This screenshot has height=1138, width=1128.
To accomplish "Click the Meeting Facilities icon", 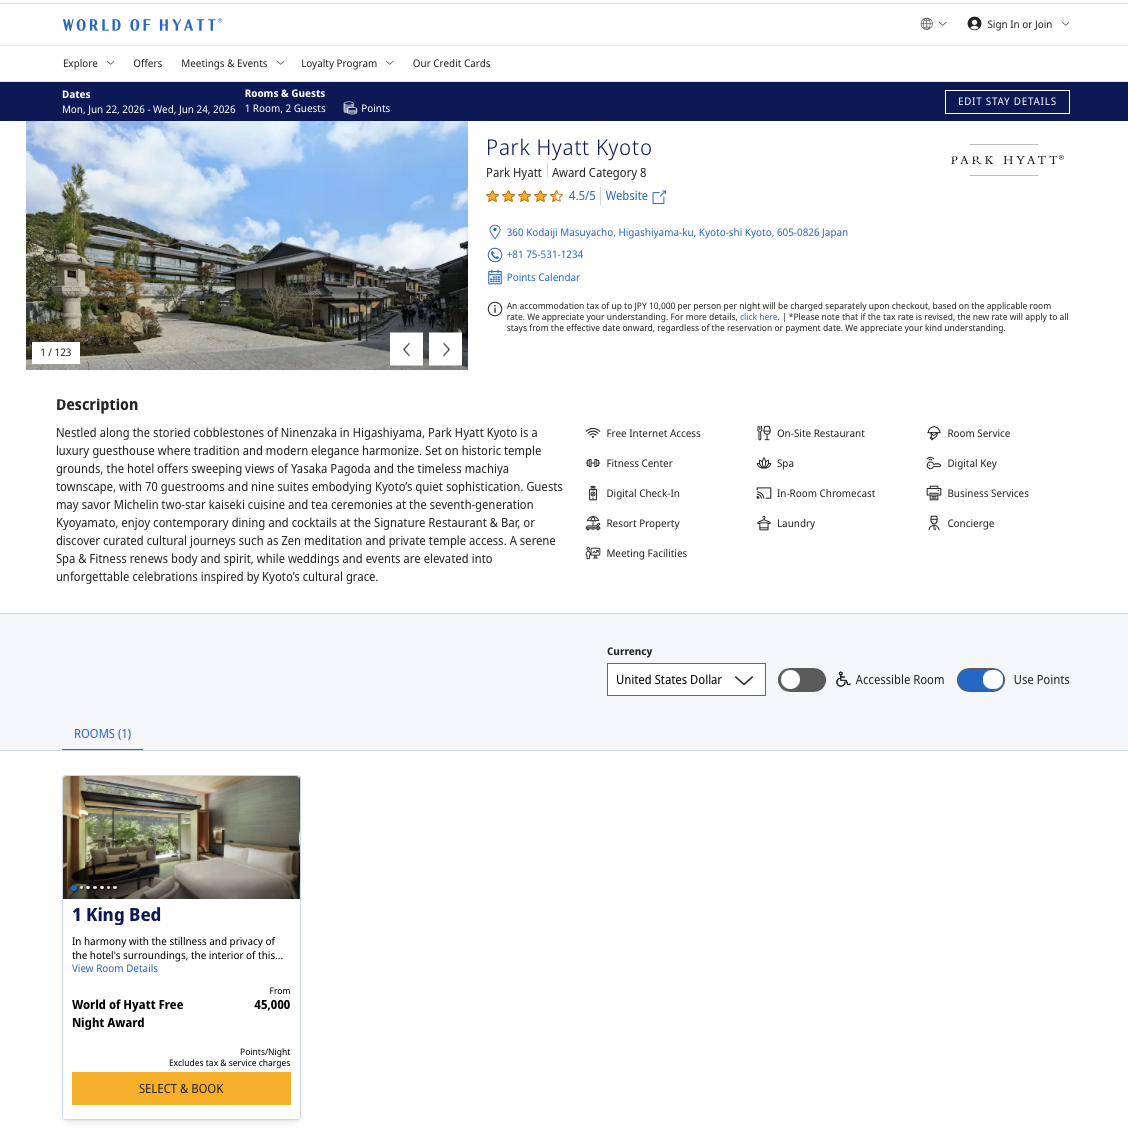I will pos(593,553).
